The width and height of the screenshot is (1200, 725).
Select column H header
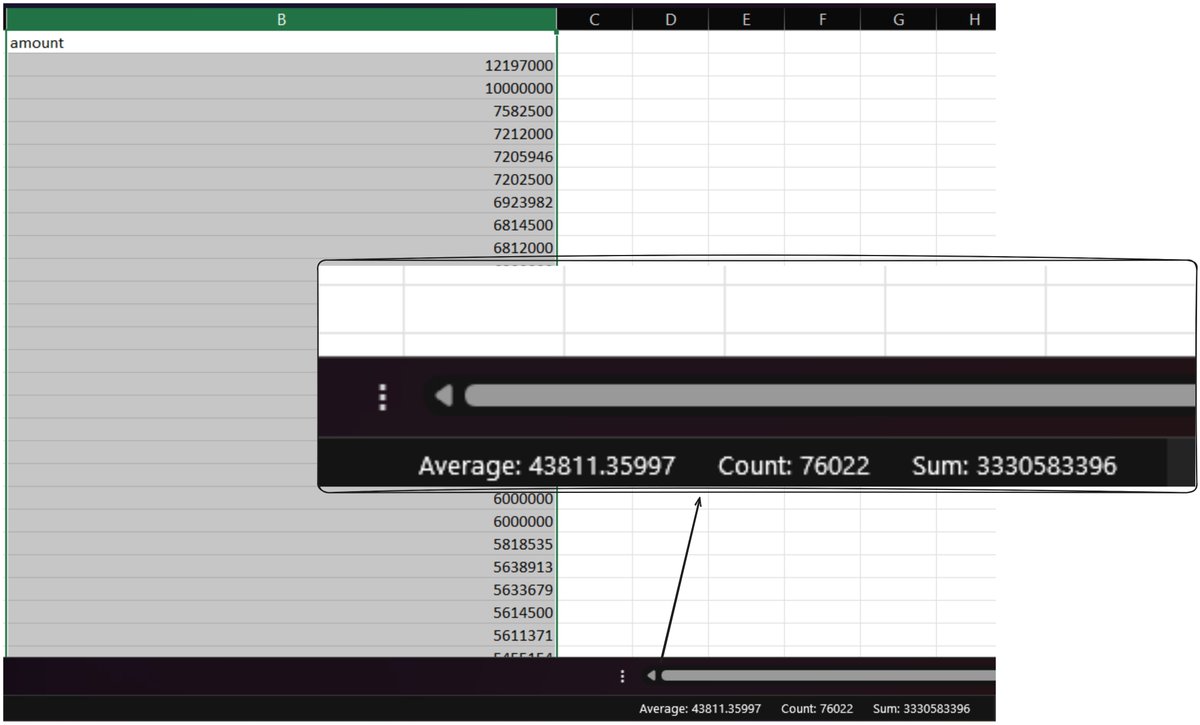pos(972,18)
